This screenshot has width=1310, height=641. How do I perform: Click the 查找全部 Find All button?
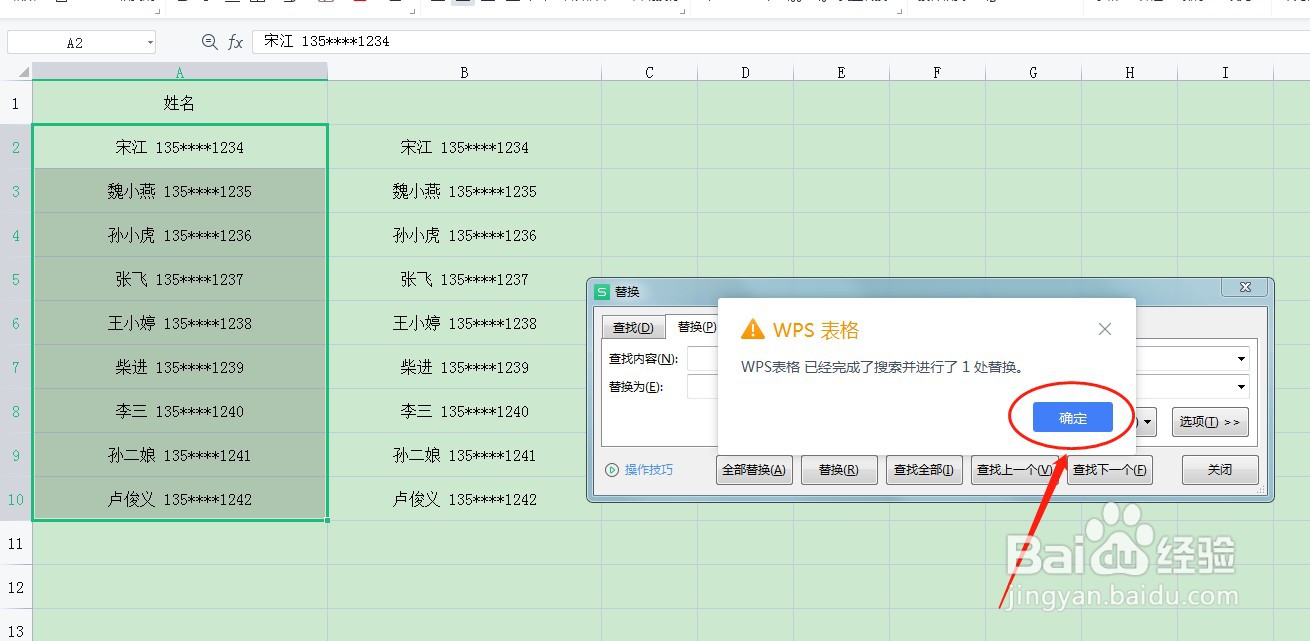click(923, 469)
